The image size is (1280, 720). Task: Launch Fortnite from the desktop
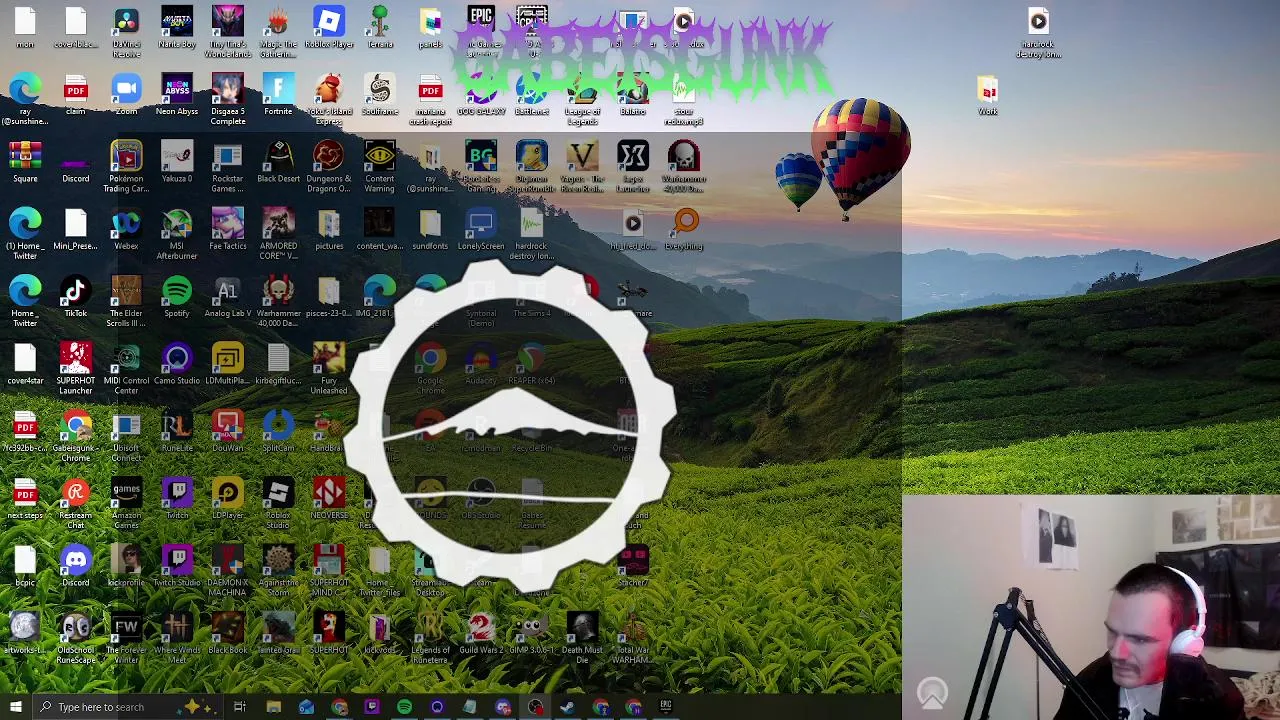click(x=278, y=95)
